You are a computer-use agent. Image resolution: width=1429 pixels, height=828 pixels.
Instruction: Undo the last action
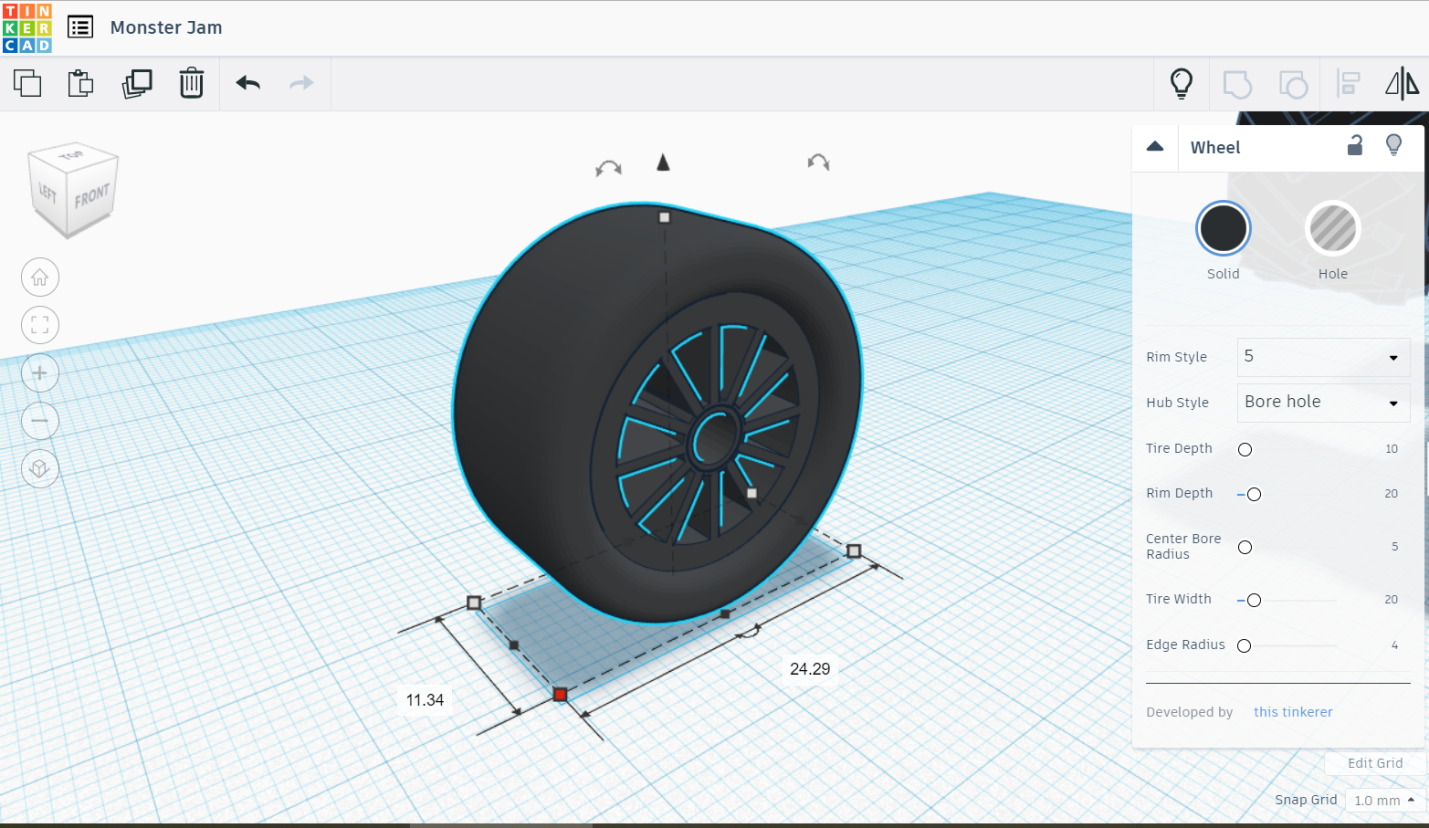(x=248, y=83)
